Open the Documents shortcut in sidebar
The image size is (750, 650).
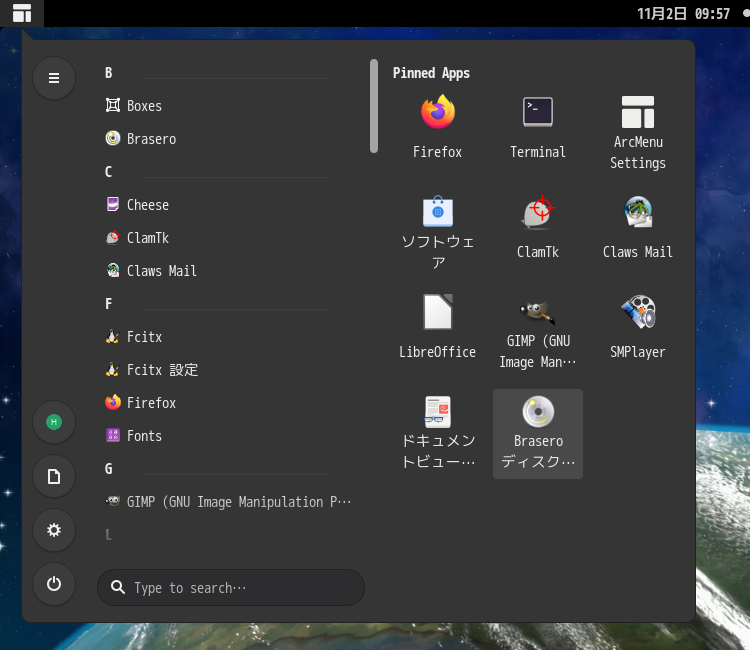pyautogui.click(x=54, y=476)
